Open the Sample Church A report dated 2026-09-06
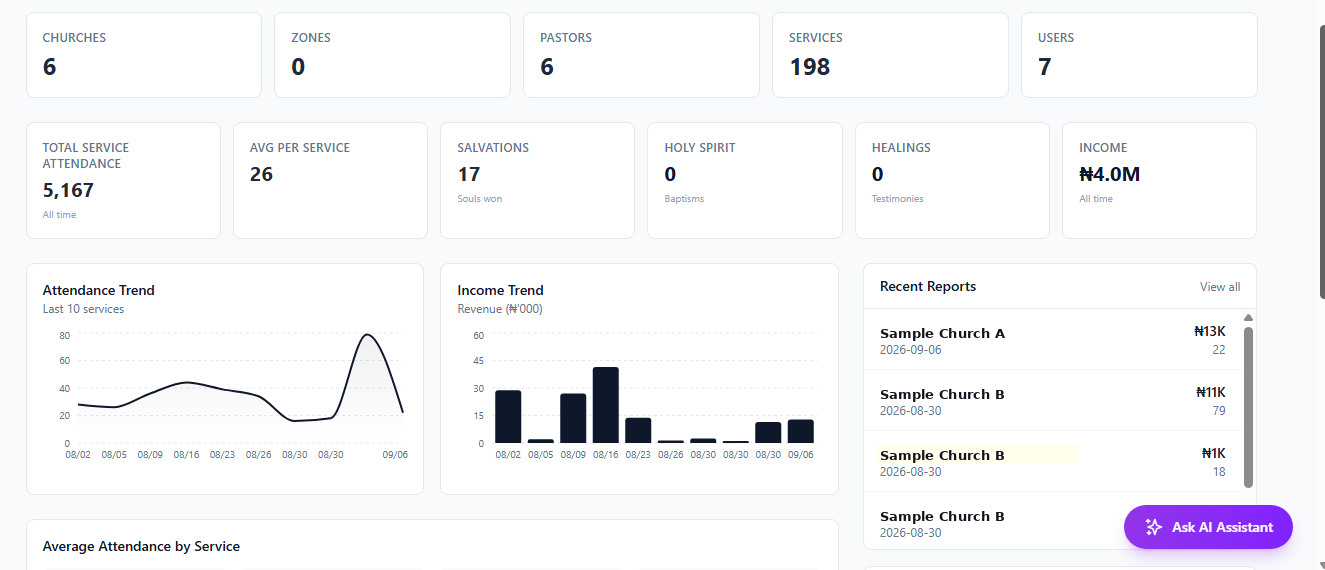This screenshot has width=1325, height=570. [x=1052, y=340]
